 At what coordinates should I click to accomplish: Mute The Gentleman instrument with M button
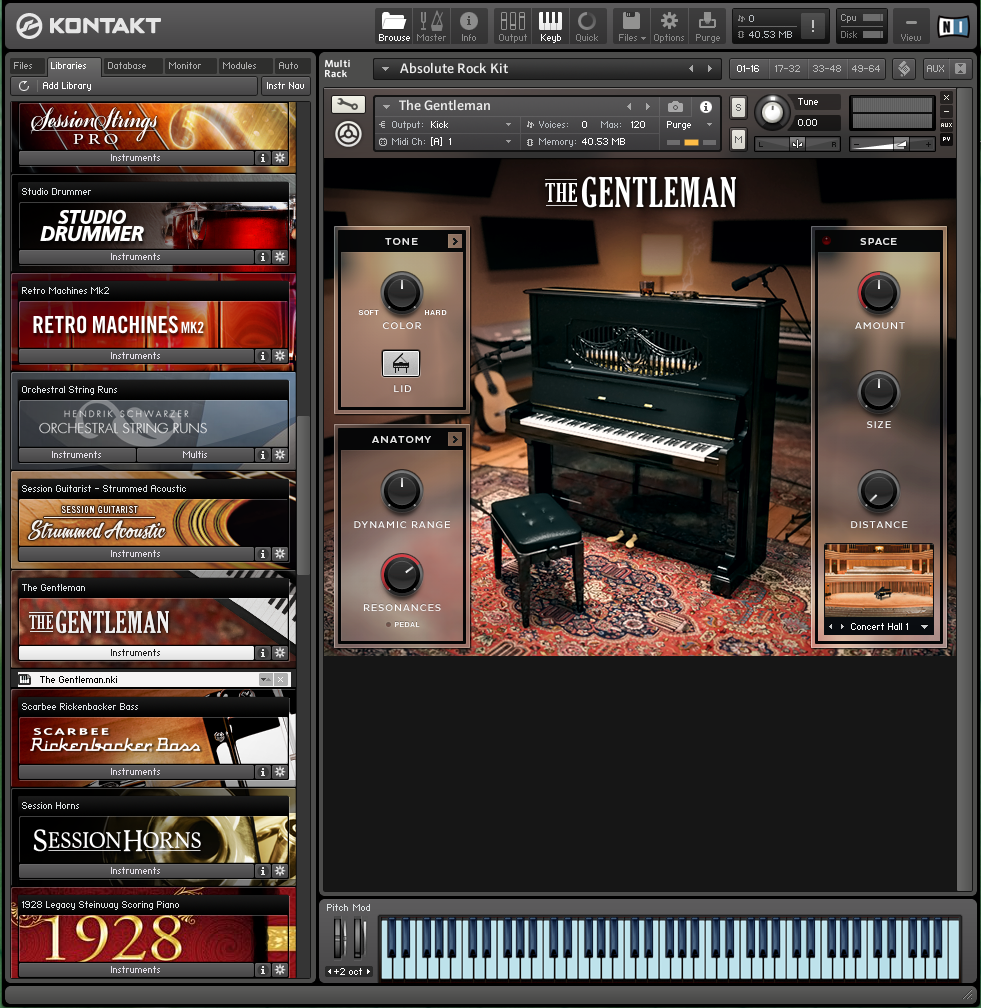click(x=738, y=139)
